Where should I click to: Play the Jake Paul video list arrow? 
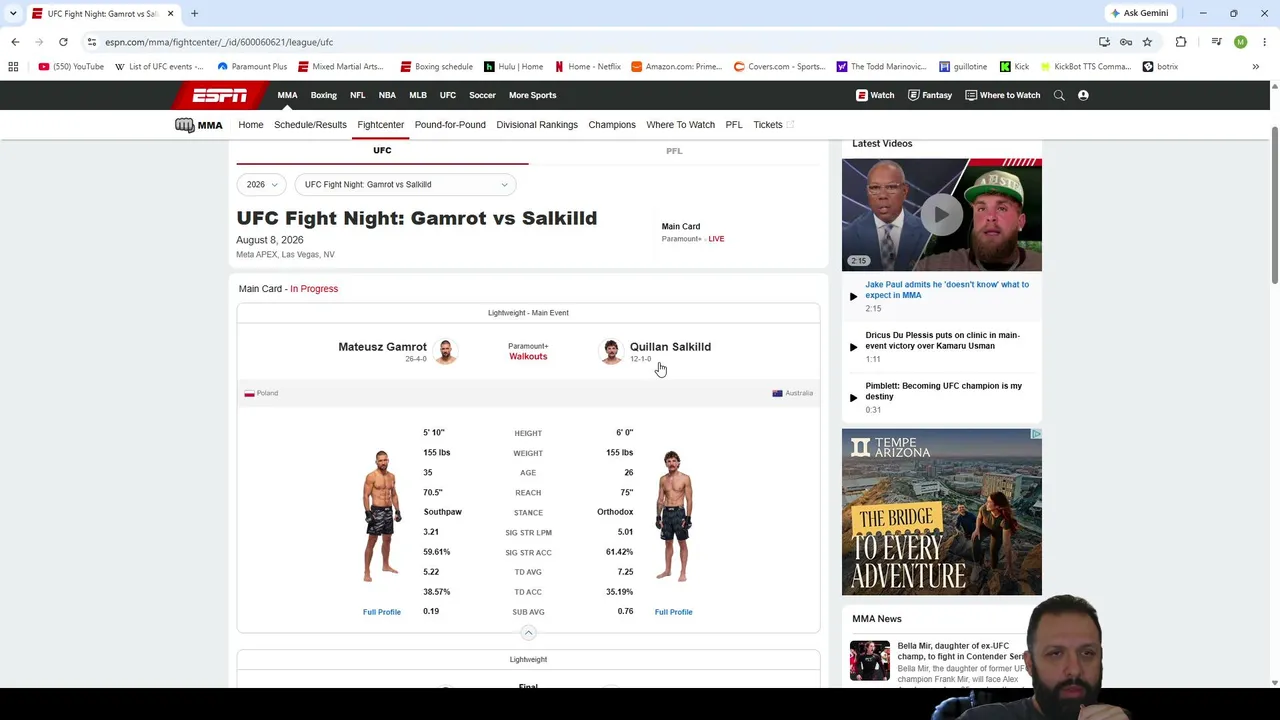(x=853, y=296)
